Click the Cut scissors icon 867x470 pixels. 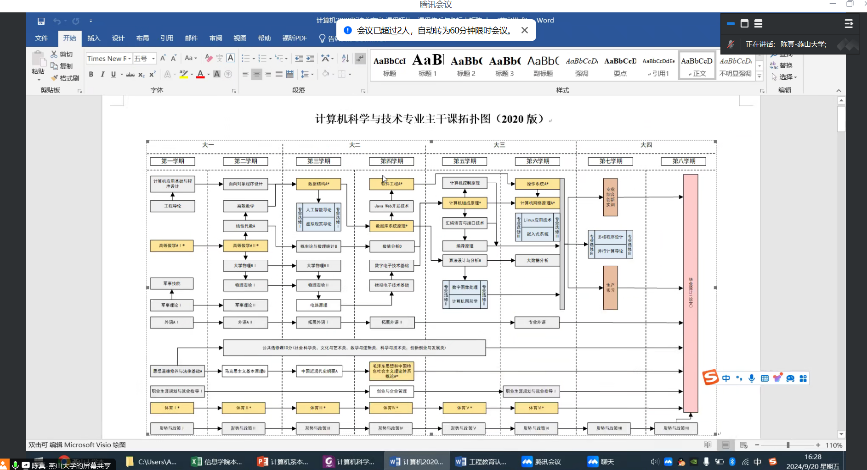click(54, 54)
